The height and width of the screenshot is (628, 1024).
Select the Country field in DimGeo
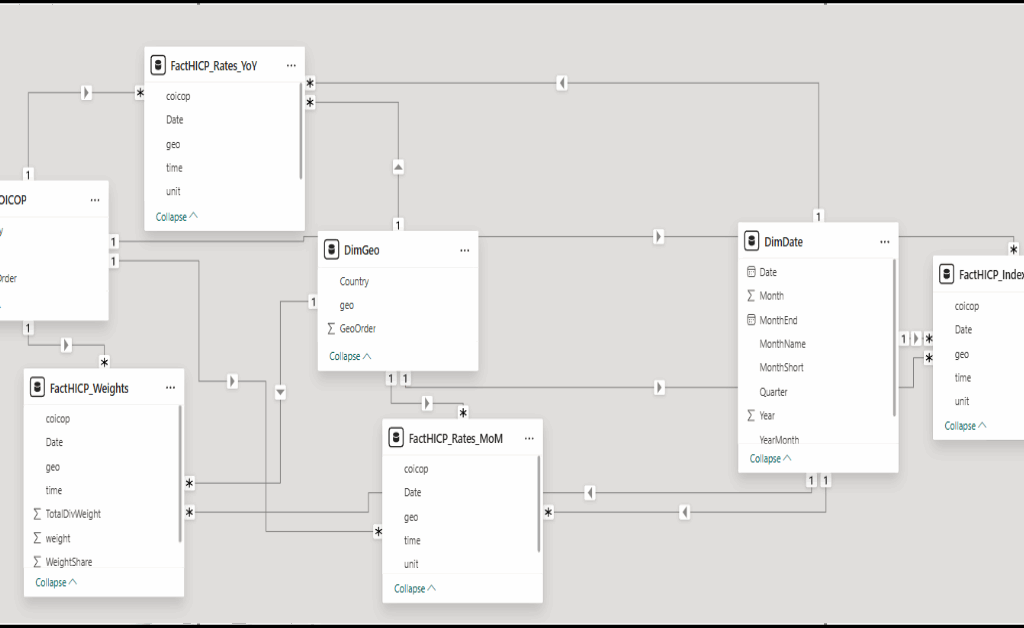tap(353, 281)
